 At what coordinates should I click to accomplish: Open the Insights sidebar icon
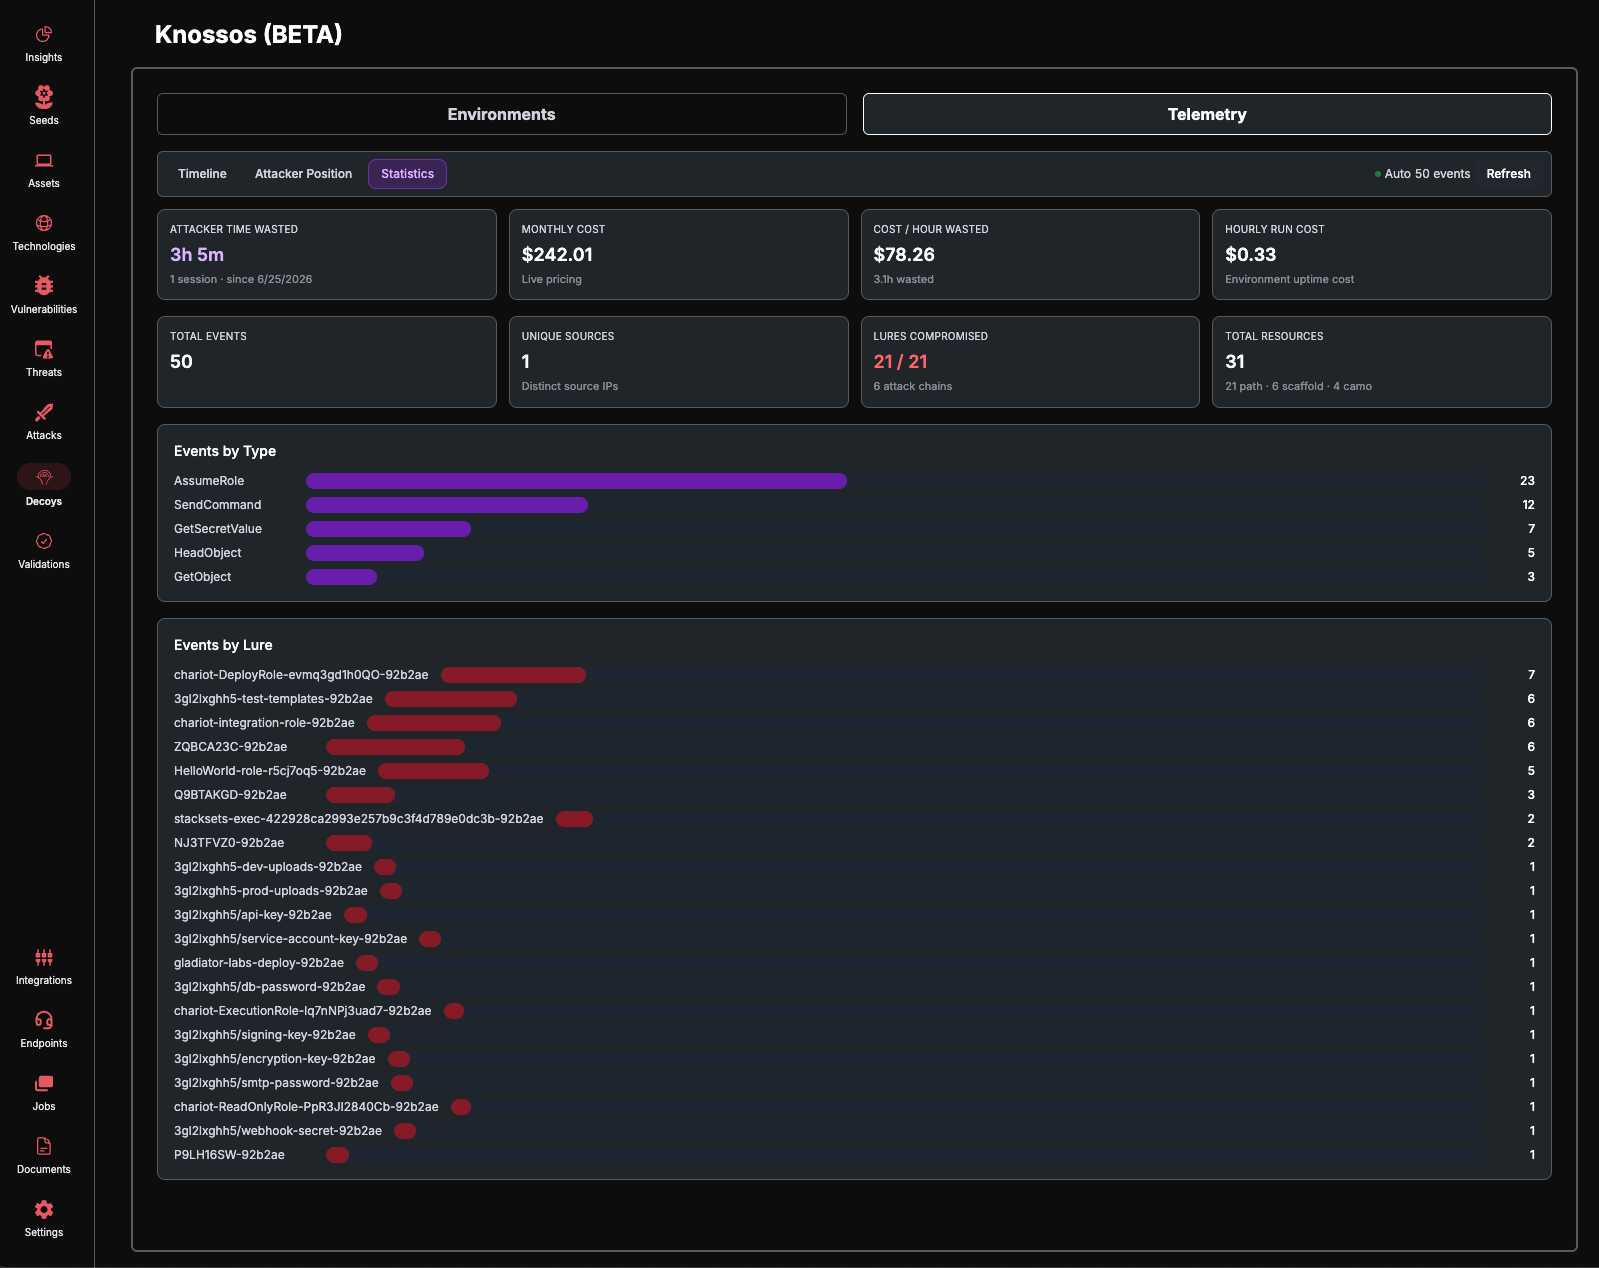point(44,35)
